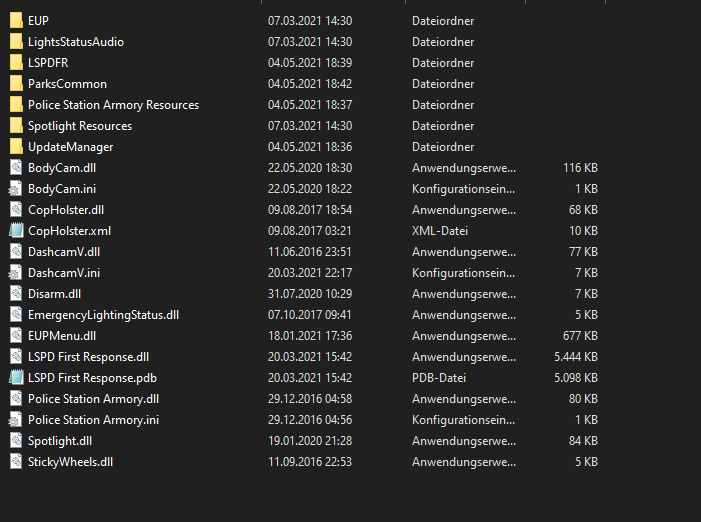Viewport: 701px width, 522px height.
Task: Click the CopHolster.xml file icon
Action: click(x=15, y=231)
